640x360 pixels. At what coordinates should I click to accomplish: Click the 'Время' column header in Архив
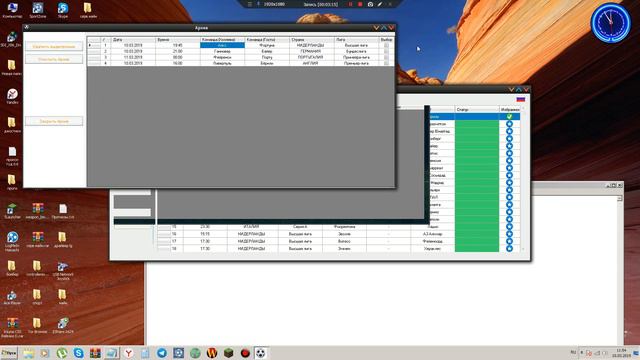178,40
